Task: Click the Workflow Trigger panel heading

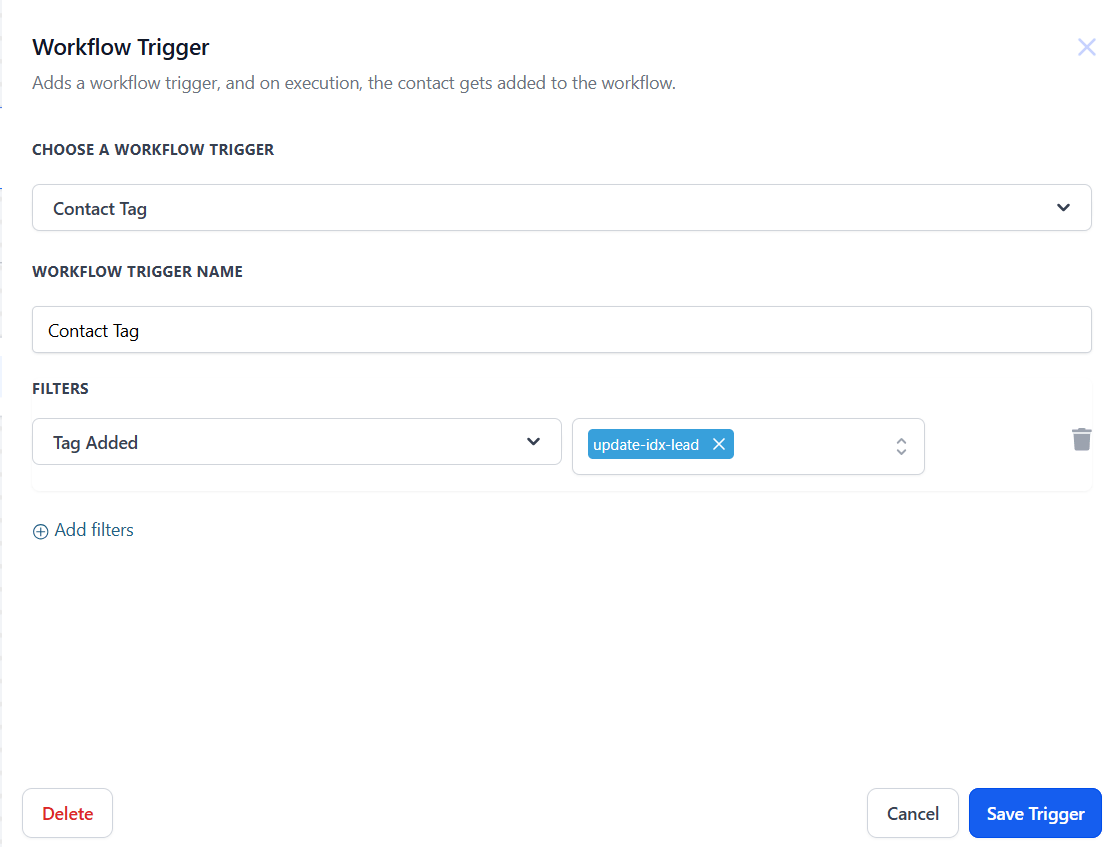Action: pos(121,47)
